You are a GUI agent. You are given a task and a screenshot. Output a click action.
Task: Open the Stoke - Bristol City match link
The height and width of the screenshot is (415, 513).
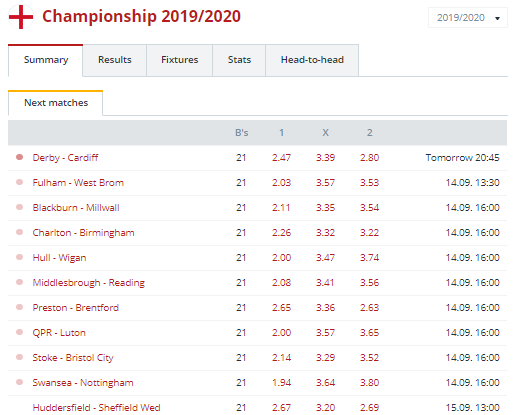(x=73, y=358)
